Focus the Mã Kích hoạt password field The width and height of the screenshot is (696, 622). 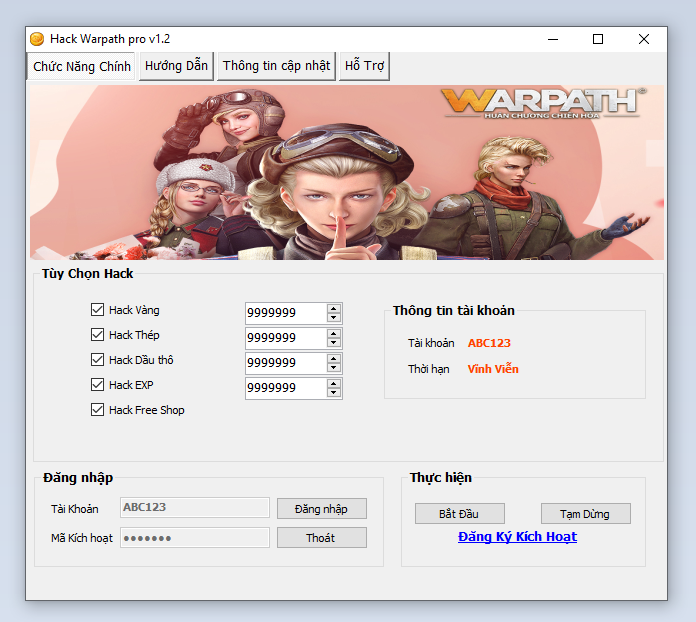pyautogui.click(x=195, y=538)
